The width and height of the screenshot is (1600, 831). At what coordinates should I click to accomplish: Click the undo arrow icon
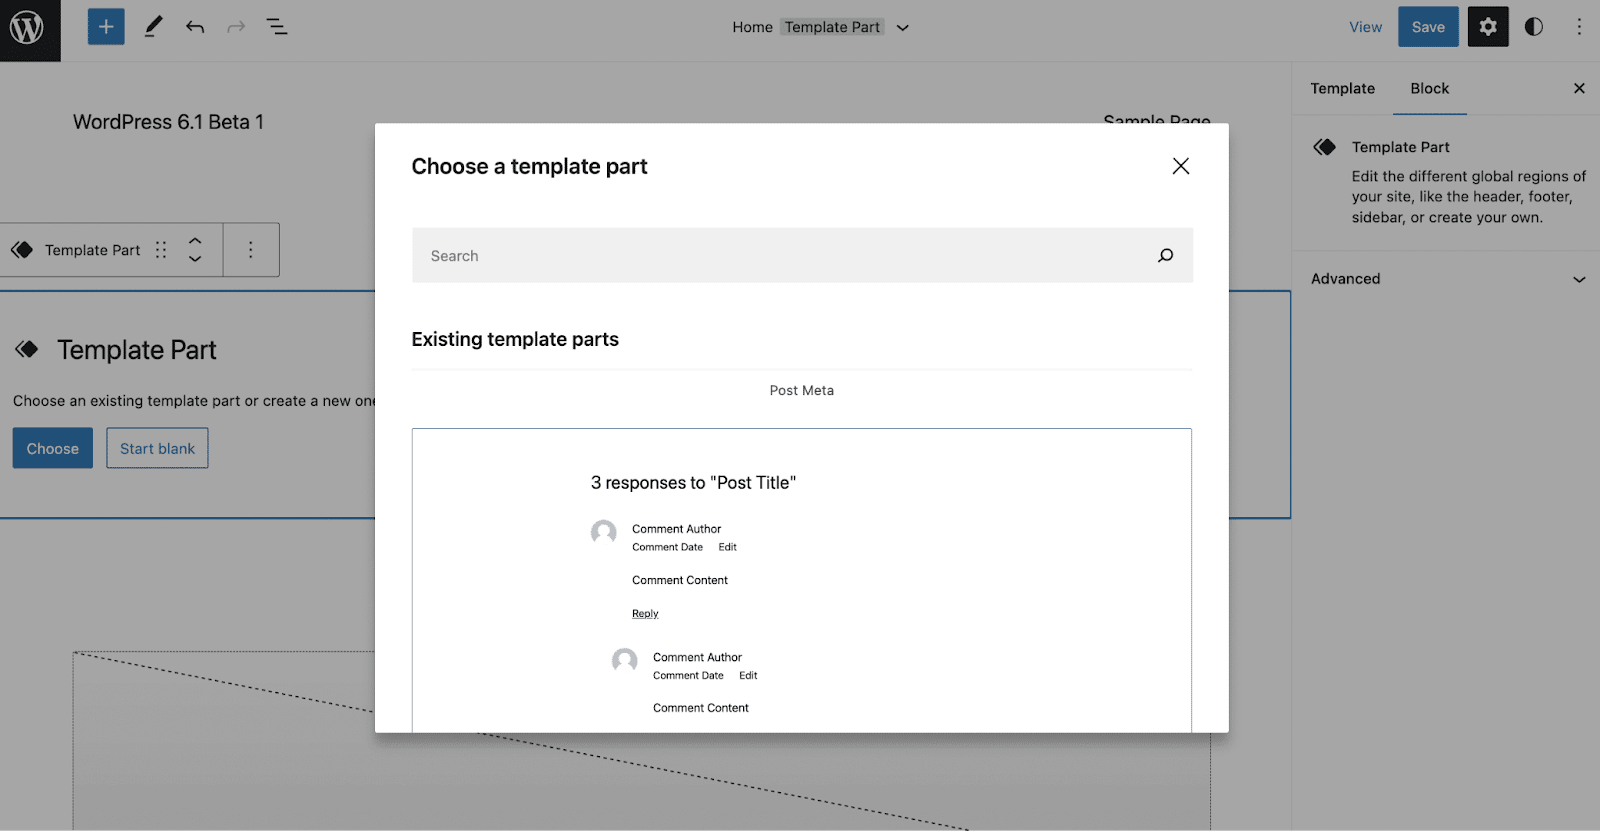[195, 27]
